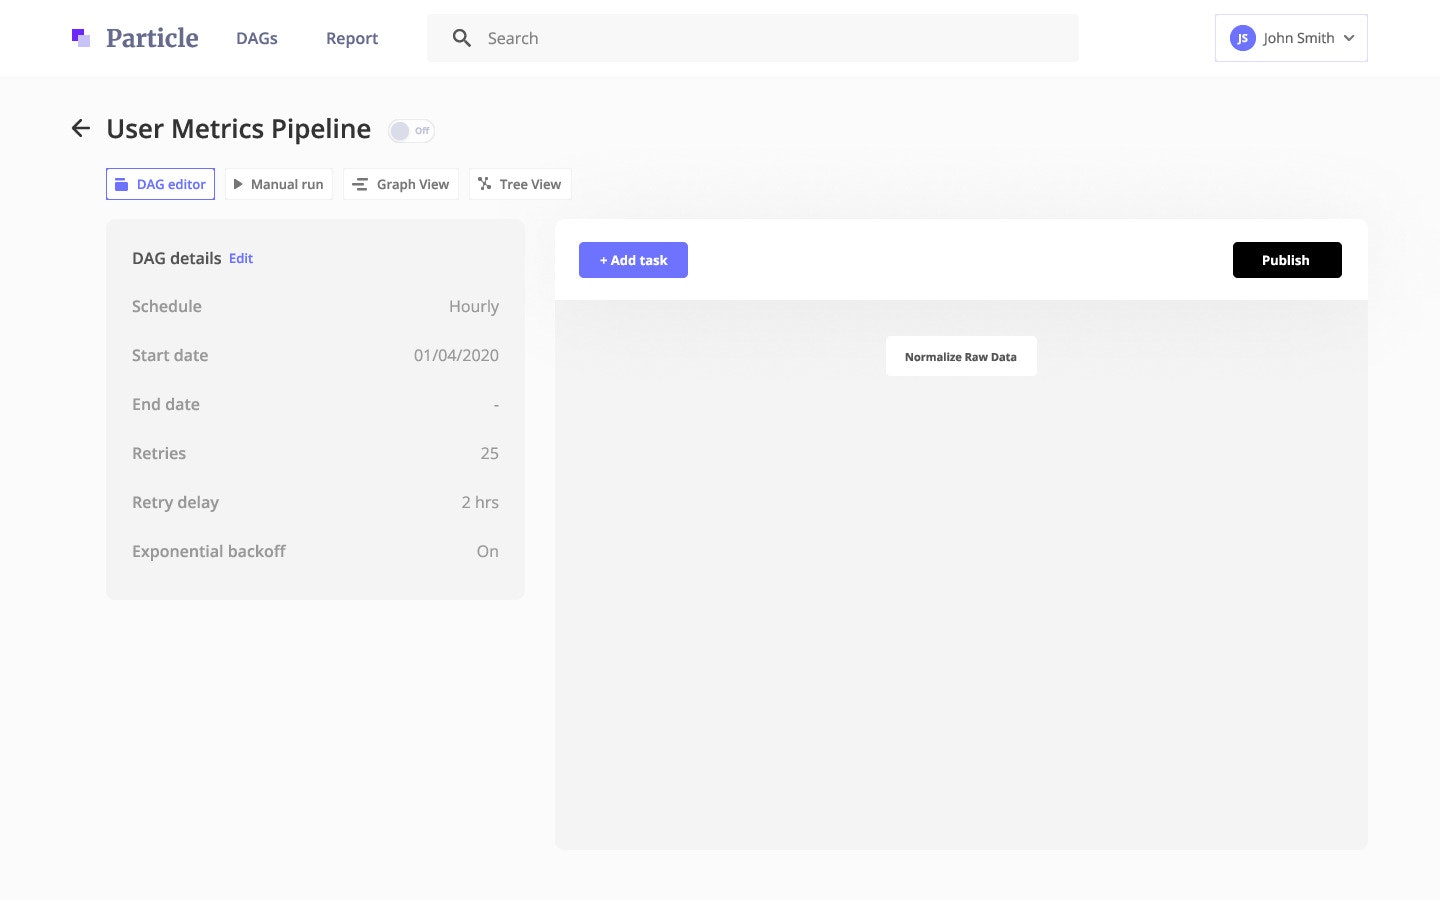Click inside the Search field
This screenshot has height=900, width=1440.
pos(700,38)
